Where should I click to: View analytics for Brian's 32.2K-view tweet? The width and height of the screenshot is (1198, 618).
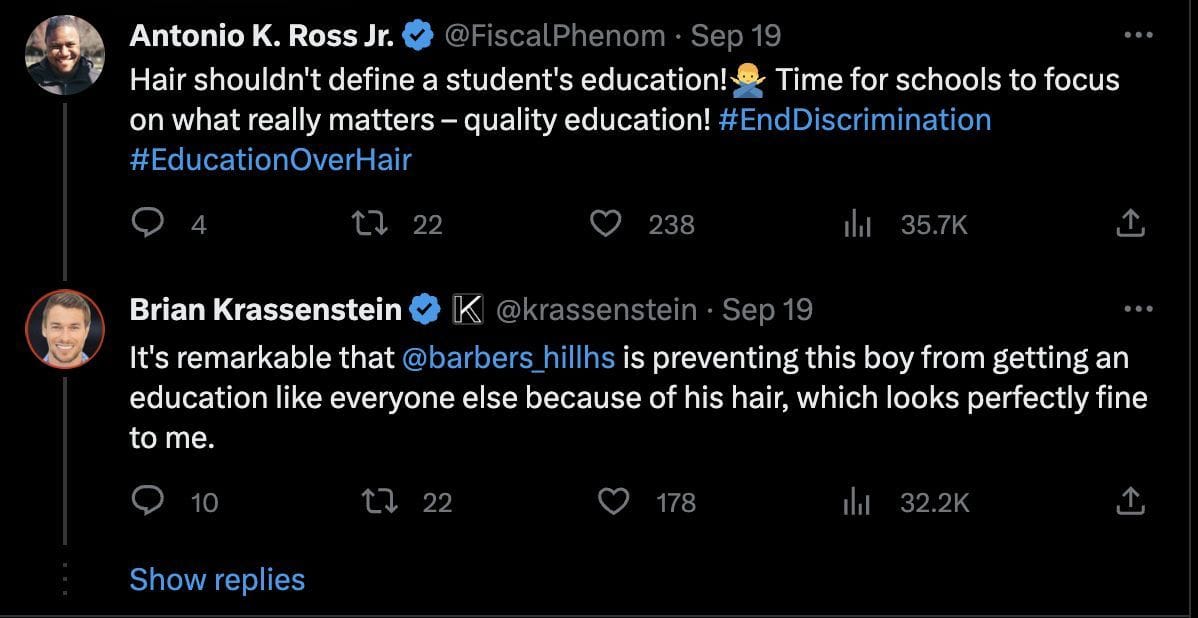[x=857, y=500]
